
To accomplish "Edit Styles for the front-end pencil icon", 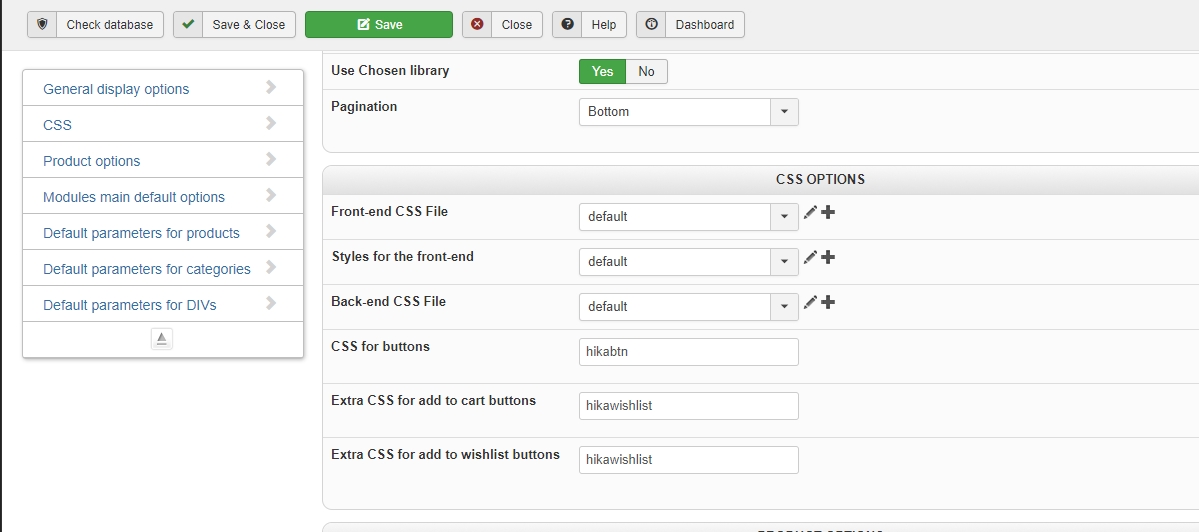I will point(810,258).
